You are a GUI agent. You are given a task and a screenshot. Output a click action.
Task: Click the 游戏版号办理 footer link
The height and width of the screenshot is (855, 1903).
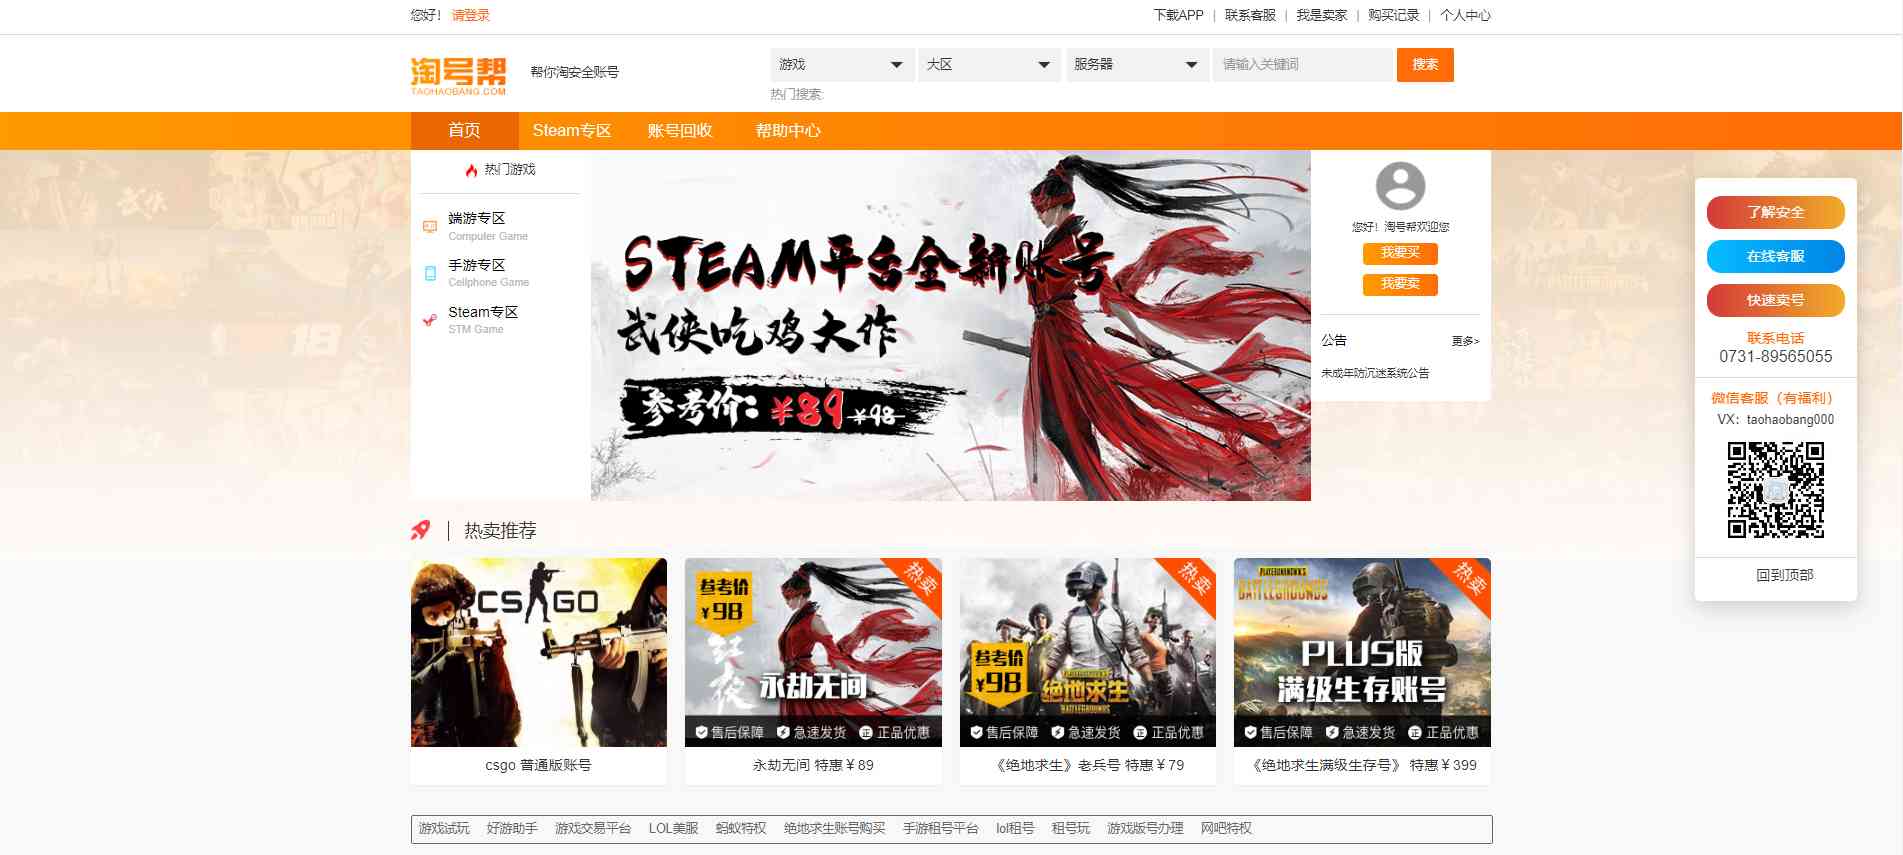1145,828
